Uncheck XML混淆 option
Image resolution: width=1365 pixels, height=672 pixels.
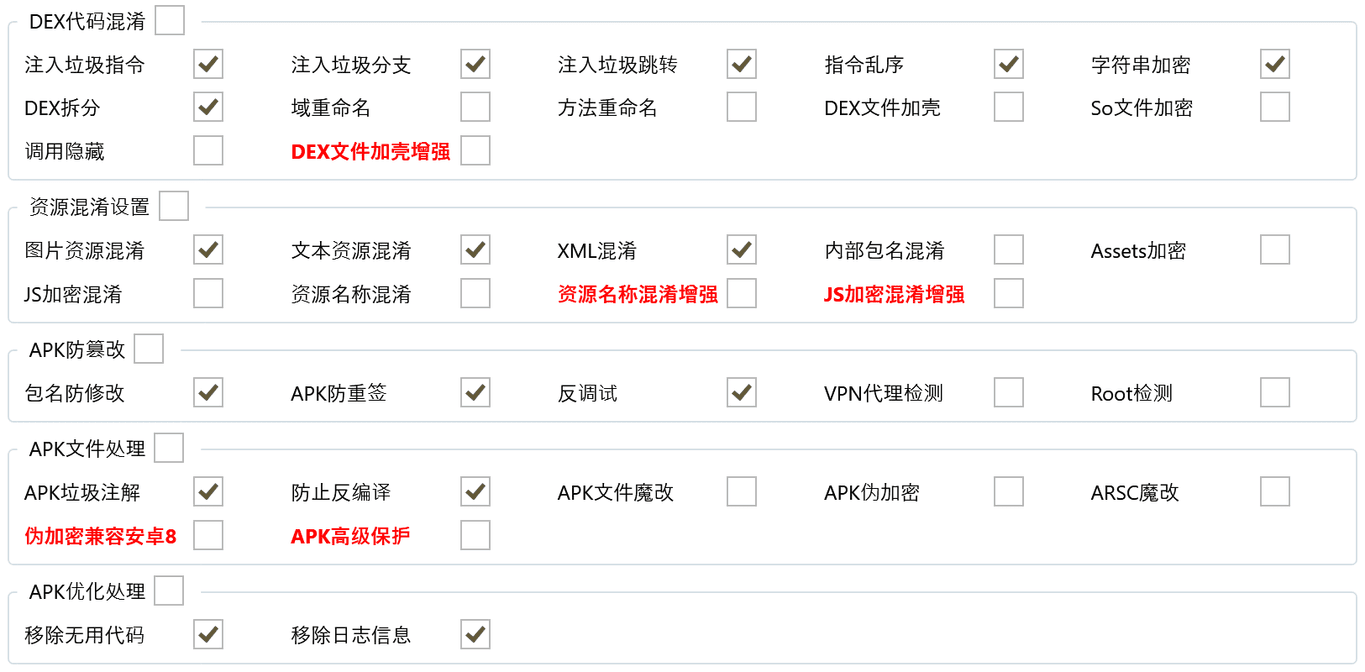tap(741, 250)
